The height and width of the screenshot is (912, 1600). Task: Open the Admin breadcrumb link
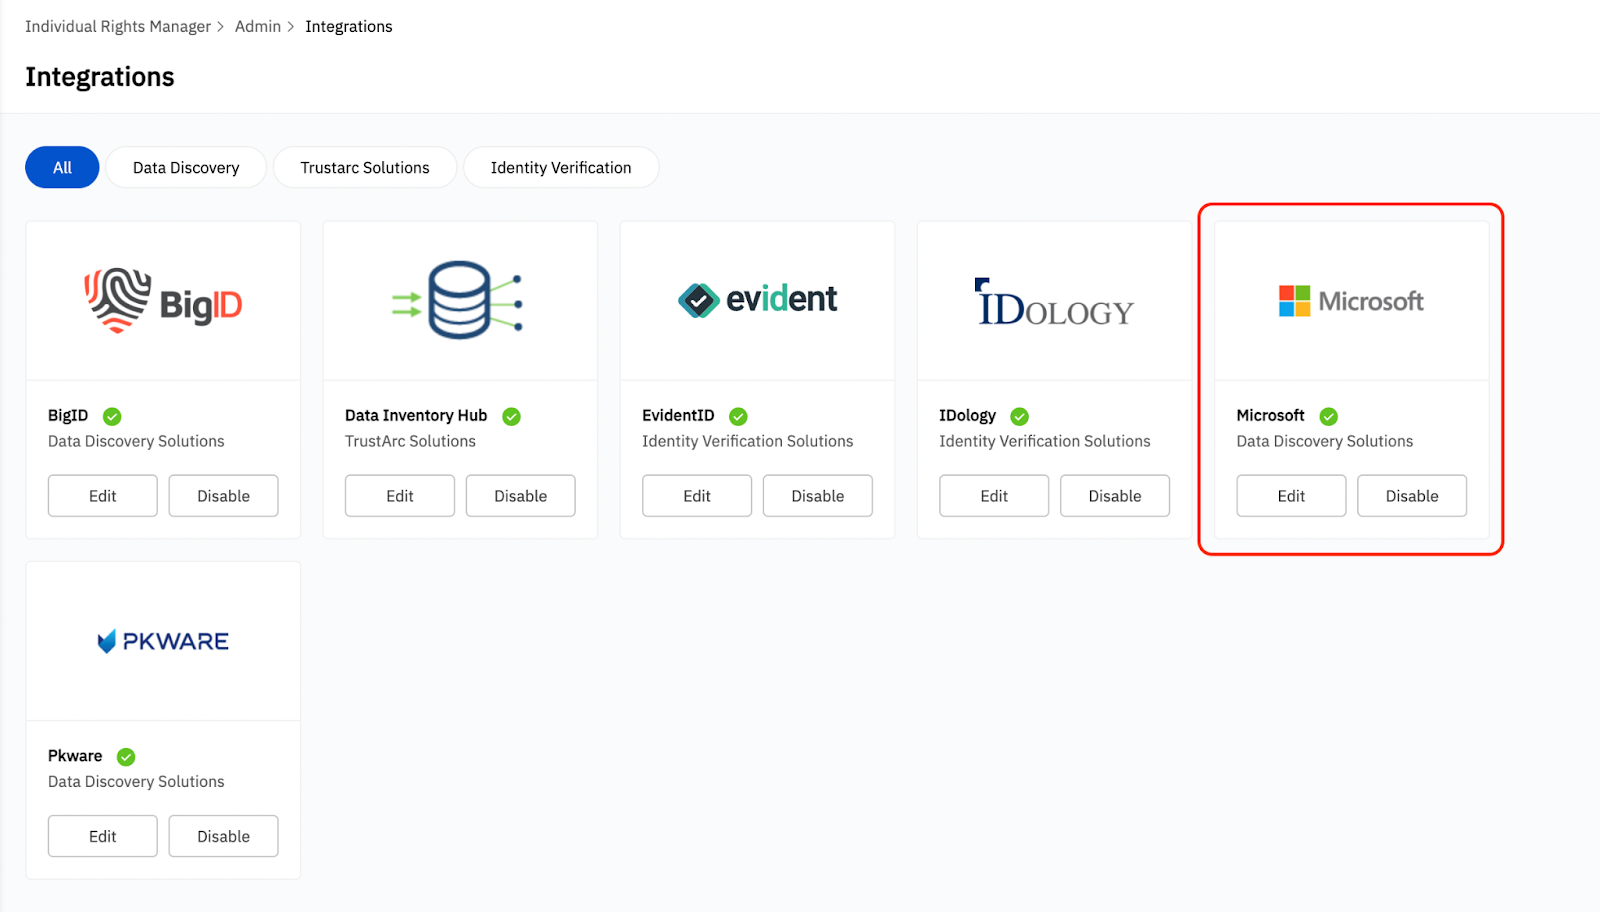point(258,26)
